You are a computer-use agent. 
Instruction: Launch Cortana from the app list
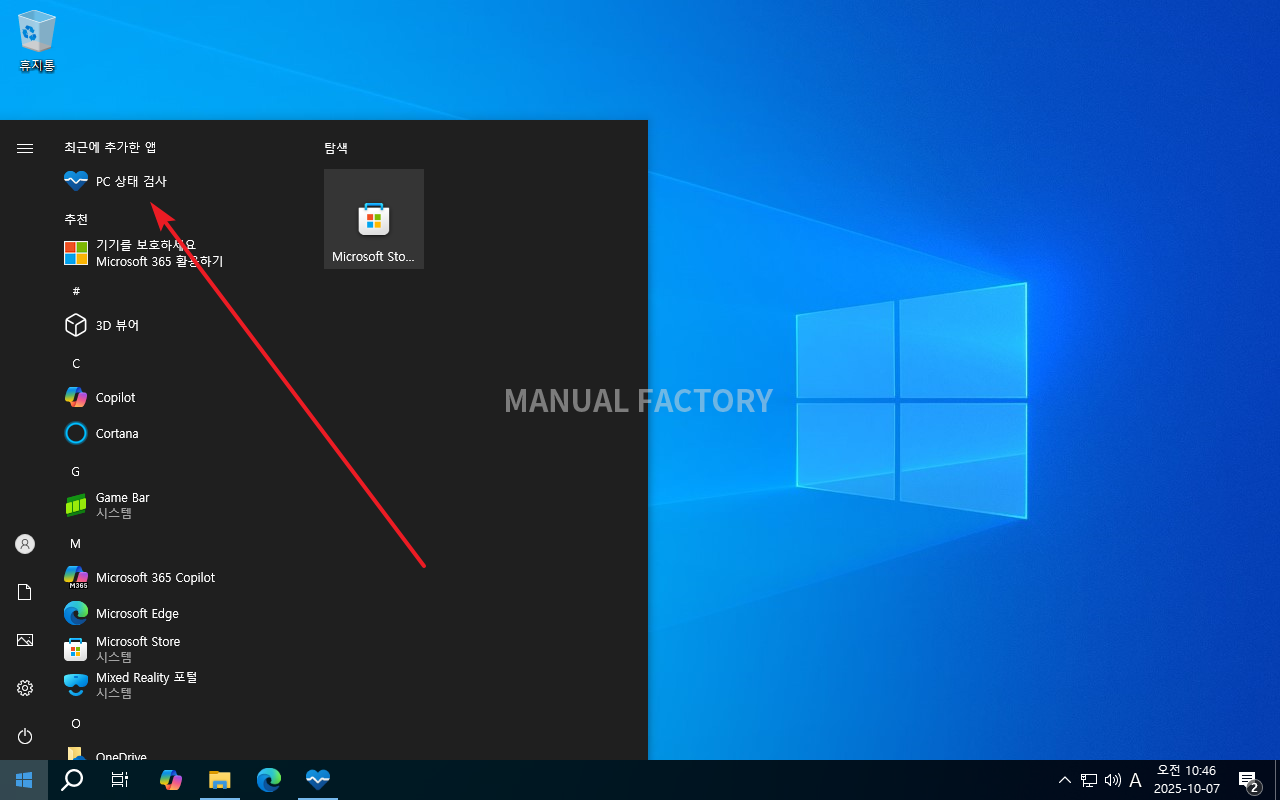click(117, 433)
